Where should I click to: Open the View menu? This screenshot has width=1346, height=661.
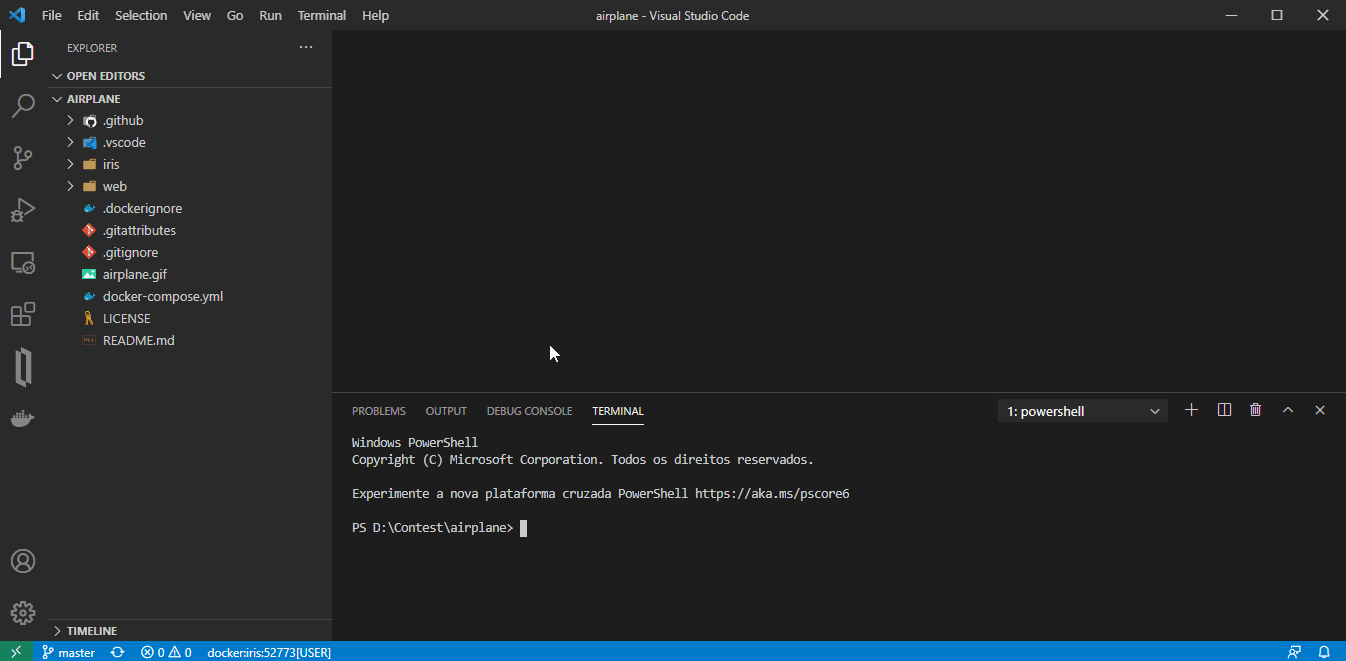tap(197, 15)
